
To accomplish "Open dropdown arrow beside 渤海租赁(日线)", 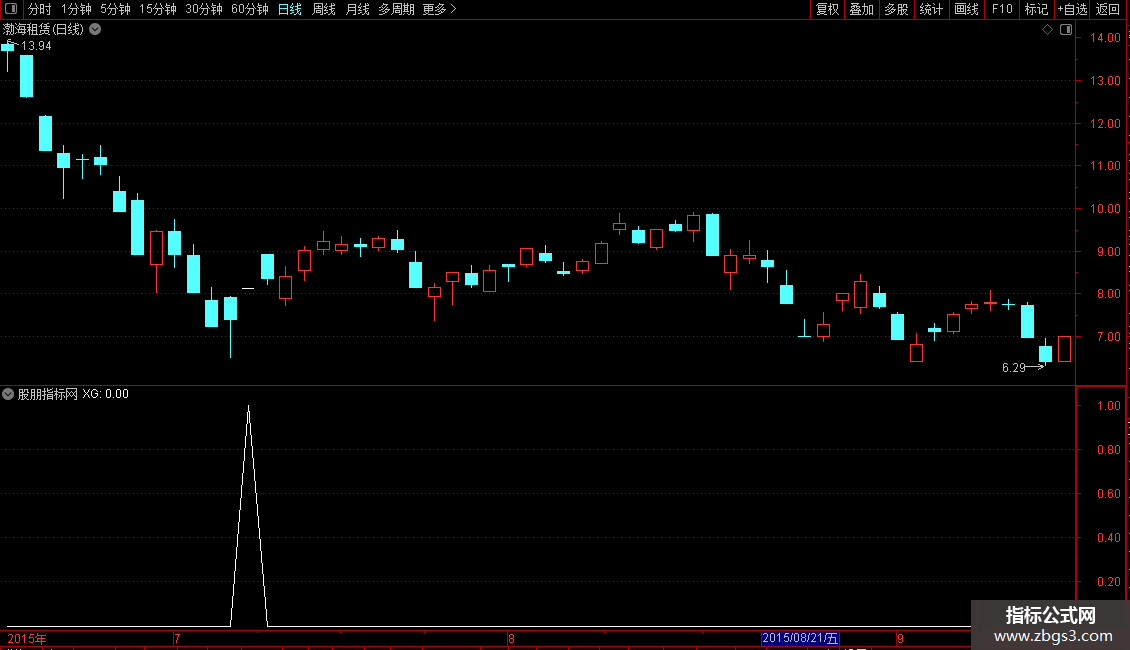I will [95, 30].
